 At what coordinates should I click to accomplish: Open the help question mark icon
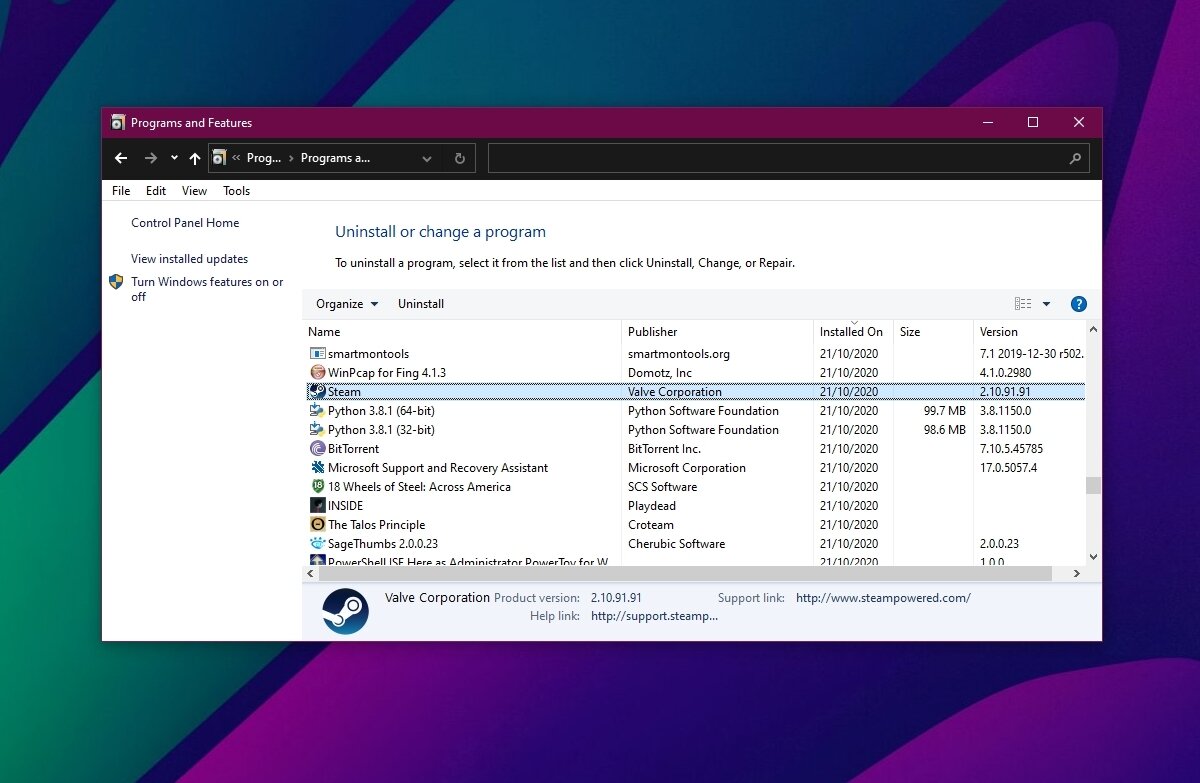click(x=1078, y=304)
